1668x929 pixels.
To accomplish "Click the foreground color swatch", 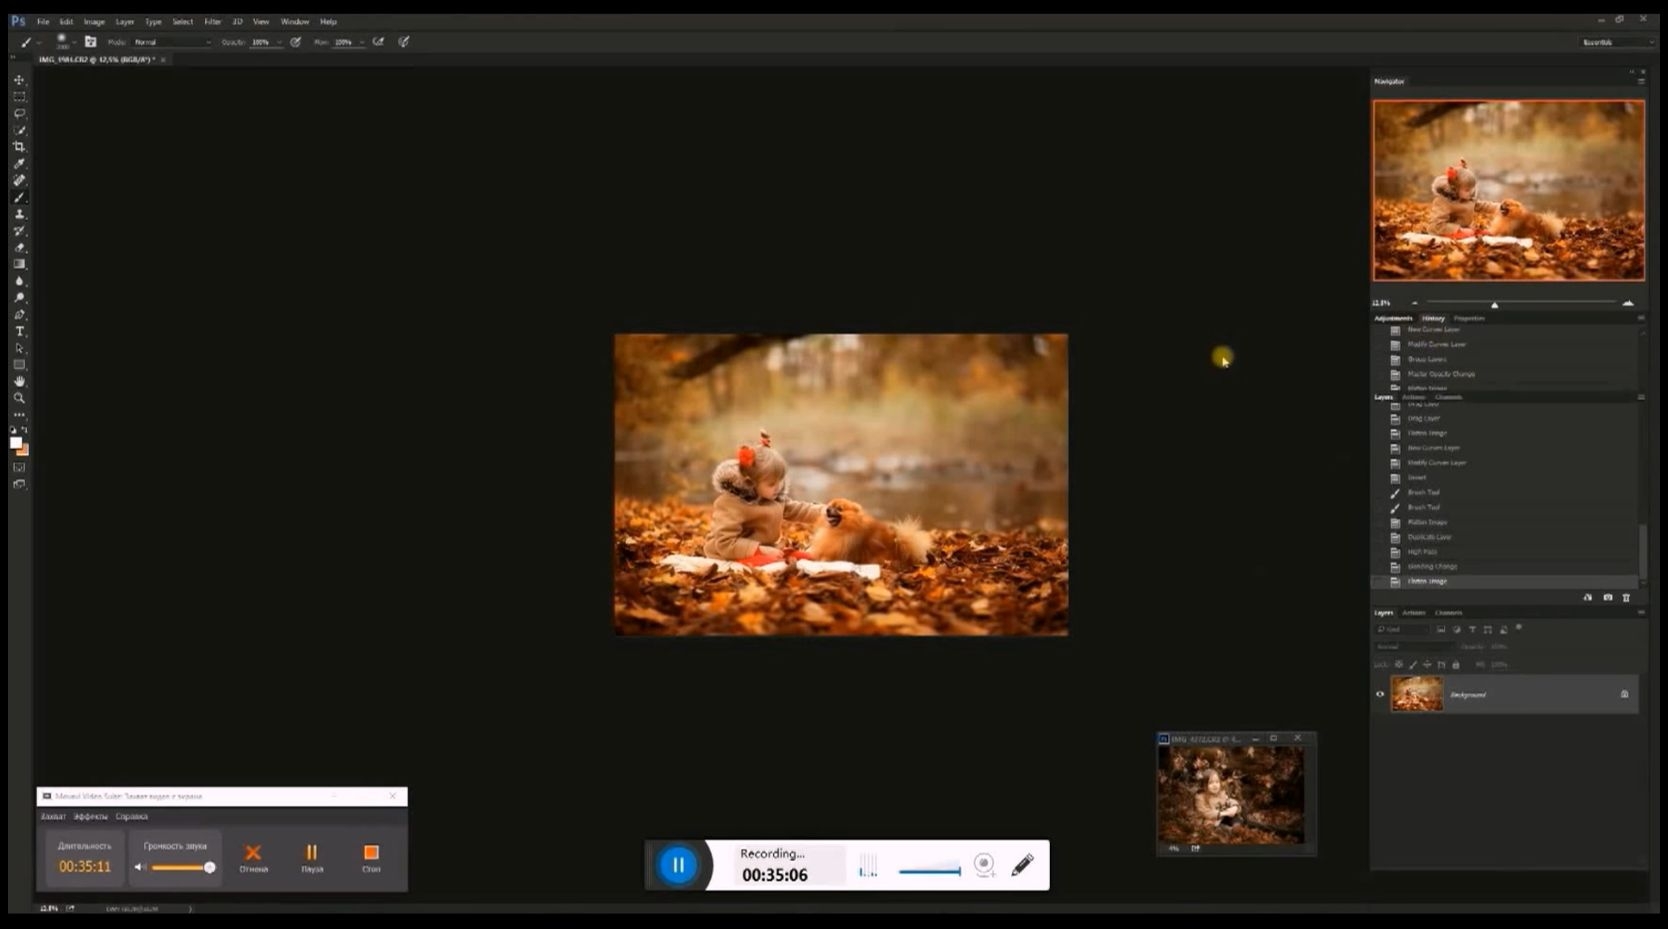I will tap(16, 443).
